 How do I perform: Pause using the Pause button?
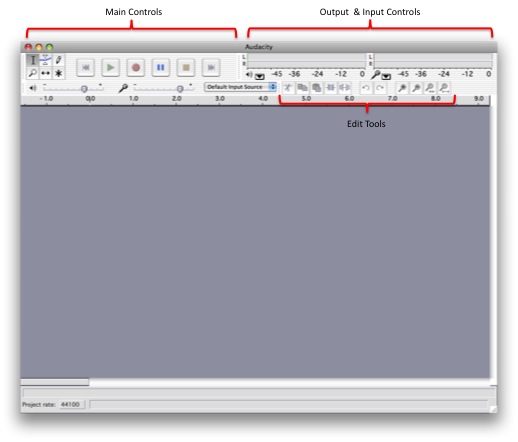pos(161,68)
